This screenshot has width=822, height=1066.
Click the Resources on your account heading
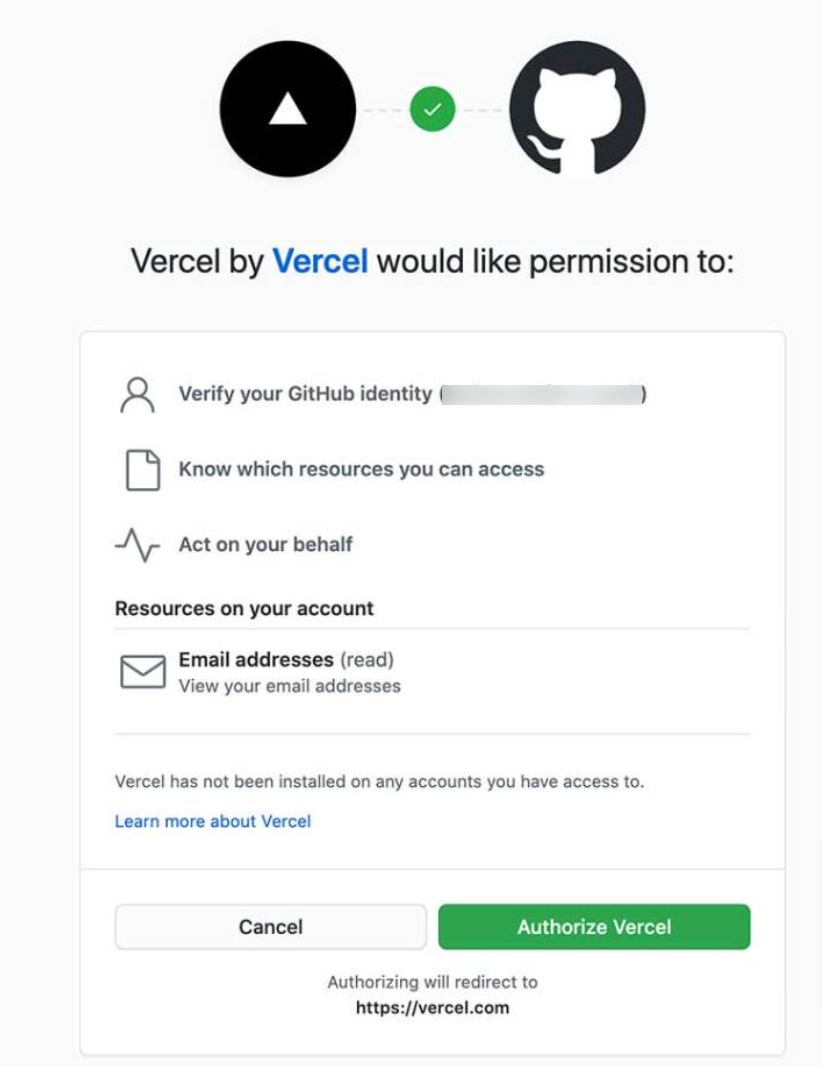pyautogui.click(x=244, y=608)
